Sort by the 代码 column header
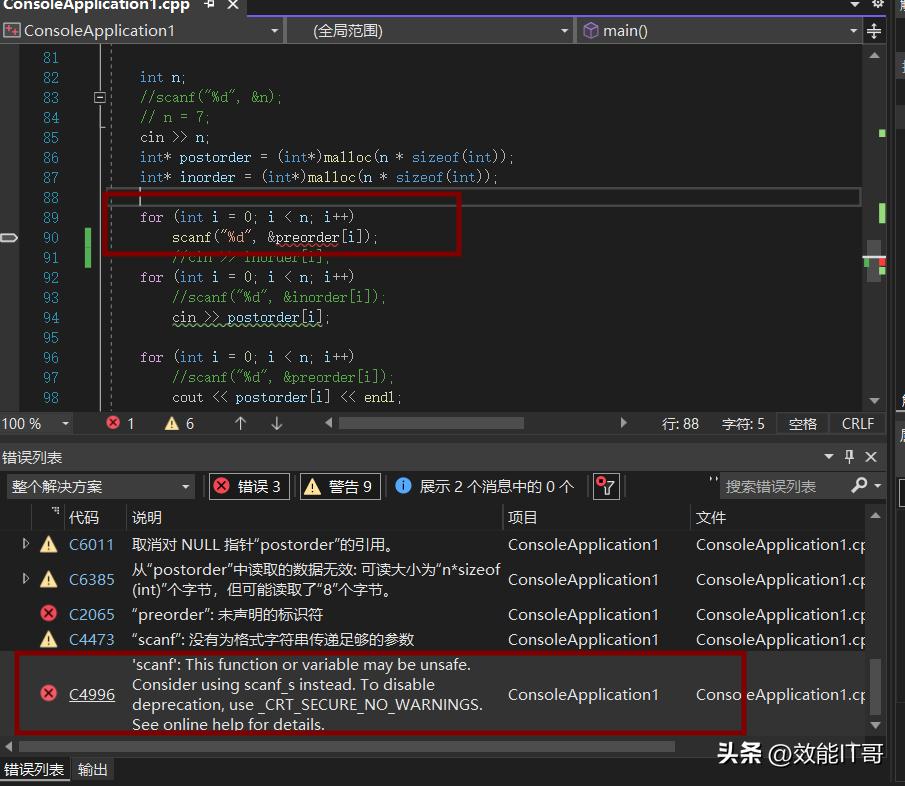This screenshot has height=786, width=905. (84, 518)
